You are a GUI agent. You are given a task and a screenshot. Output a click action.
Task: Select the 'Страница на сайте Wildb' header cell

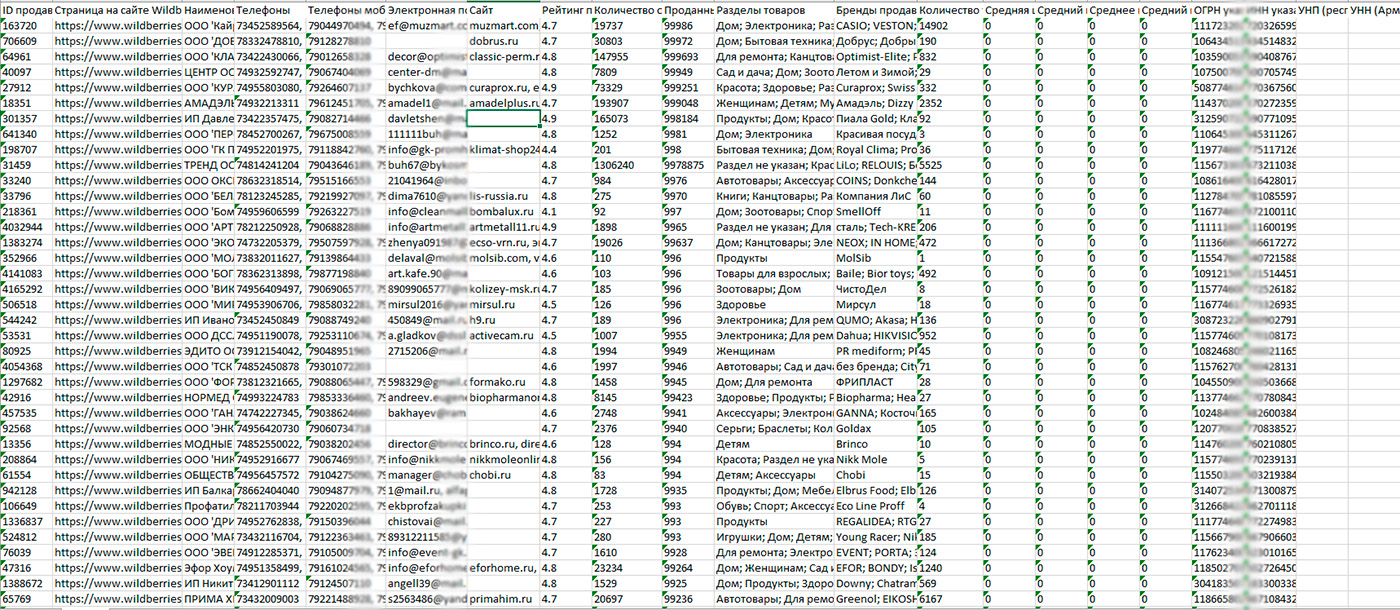point(117,9)
